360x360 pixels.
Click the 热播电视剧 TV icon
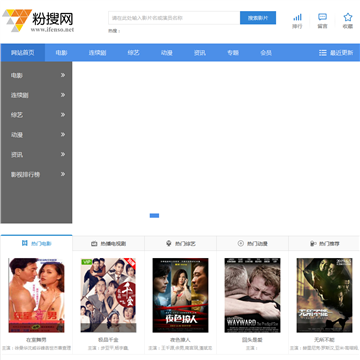click(x=94, y=244)
